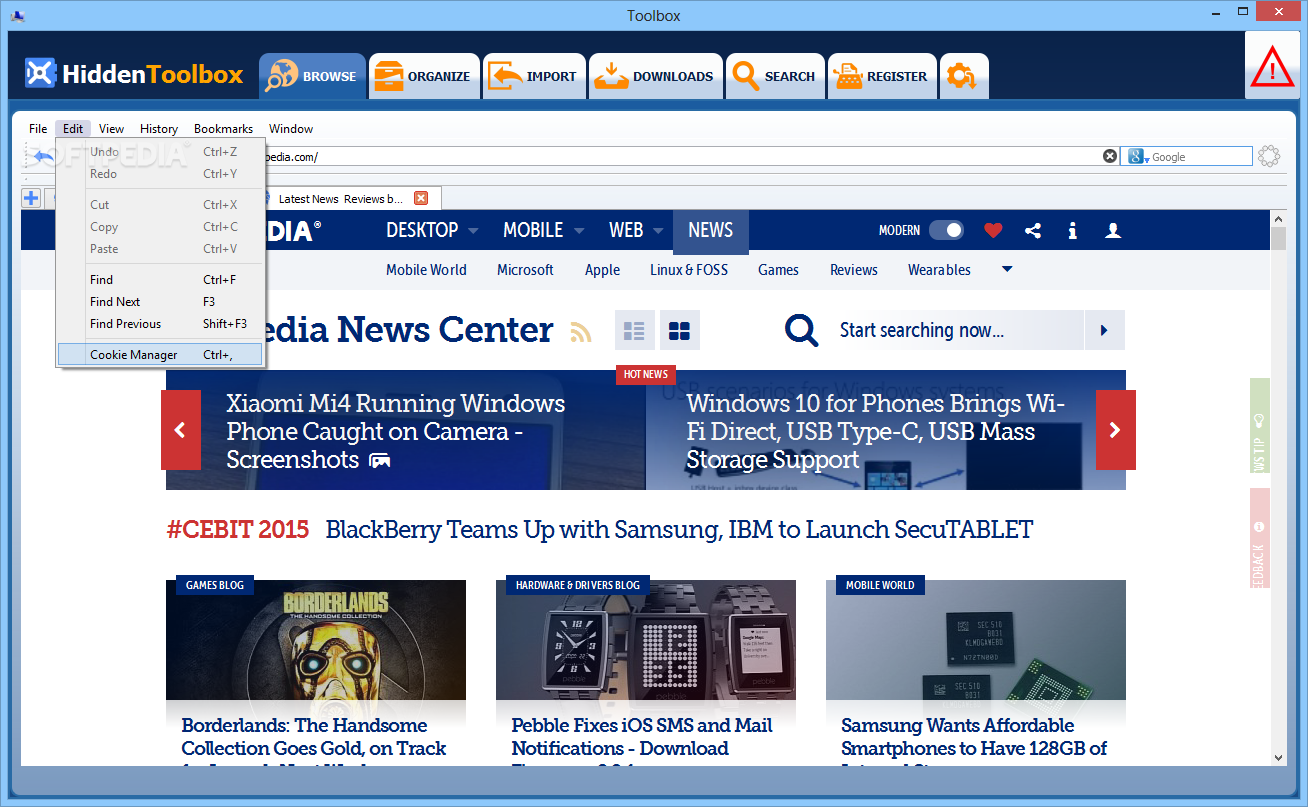Open the Mobile World link
The height and width of the screenshot is (807, 1308).
pyautogui.click(x=426, y=270)
